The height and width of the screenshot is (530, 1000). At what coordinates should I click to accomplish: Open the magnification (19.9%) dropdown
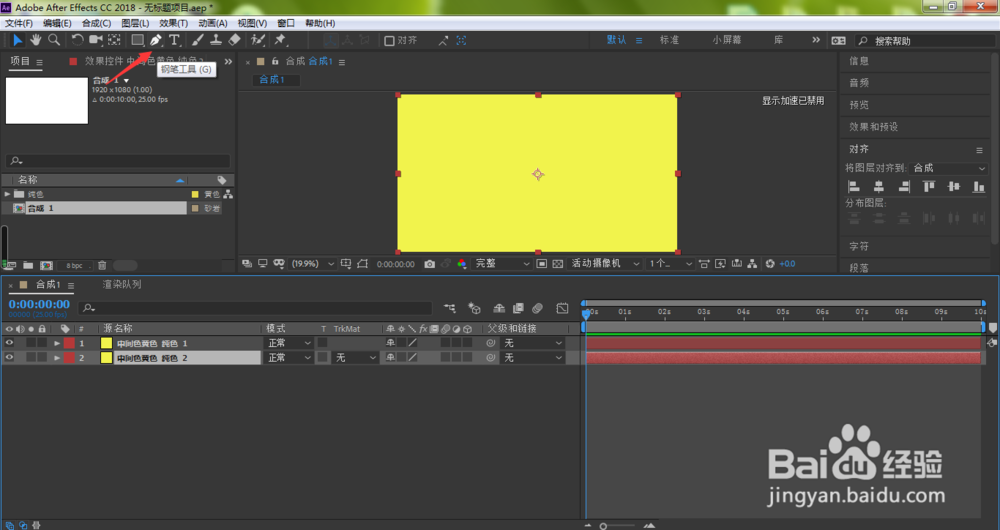(312, 264)
